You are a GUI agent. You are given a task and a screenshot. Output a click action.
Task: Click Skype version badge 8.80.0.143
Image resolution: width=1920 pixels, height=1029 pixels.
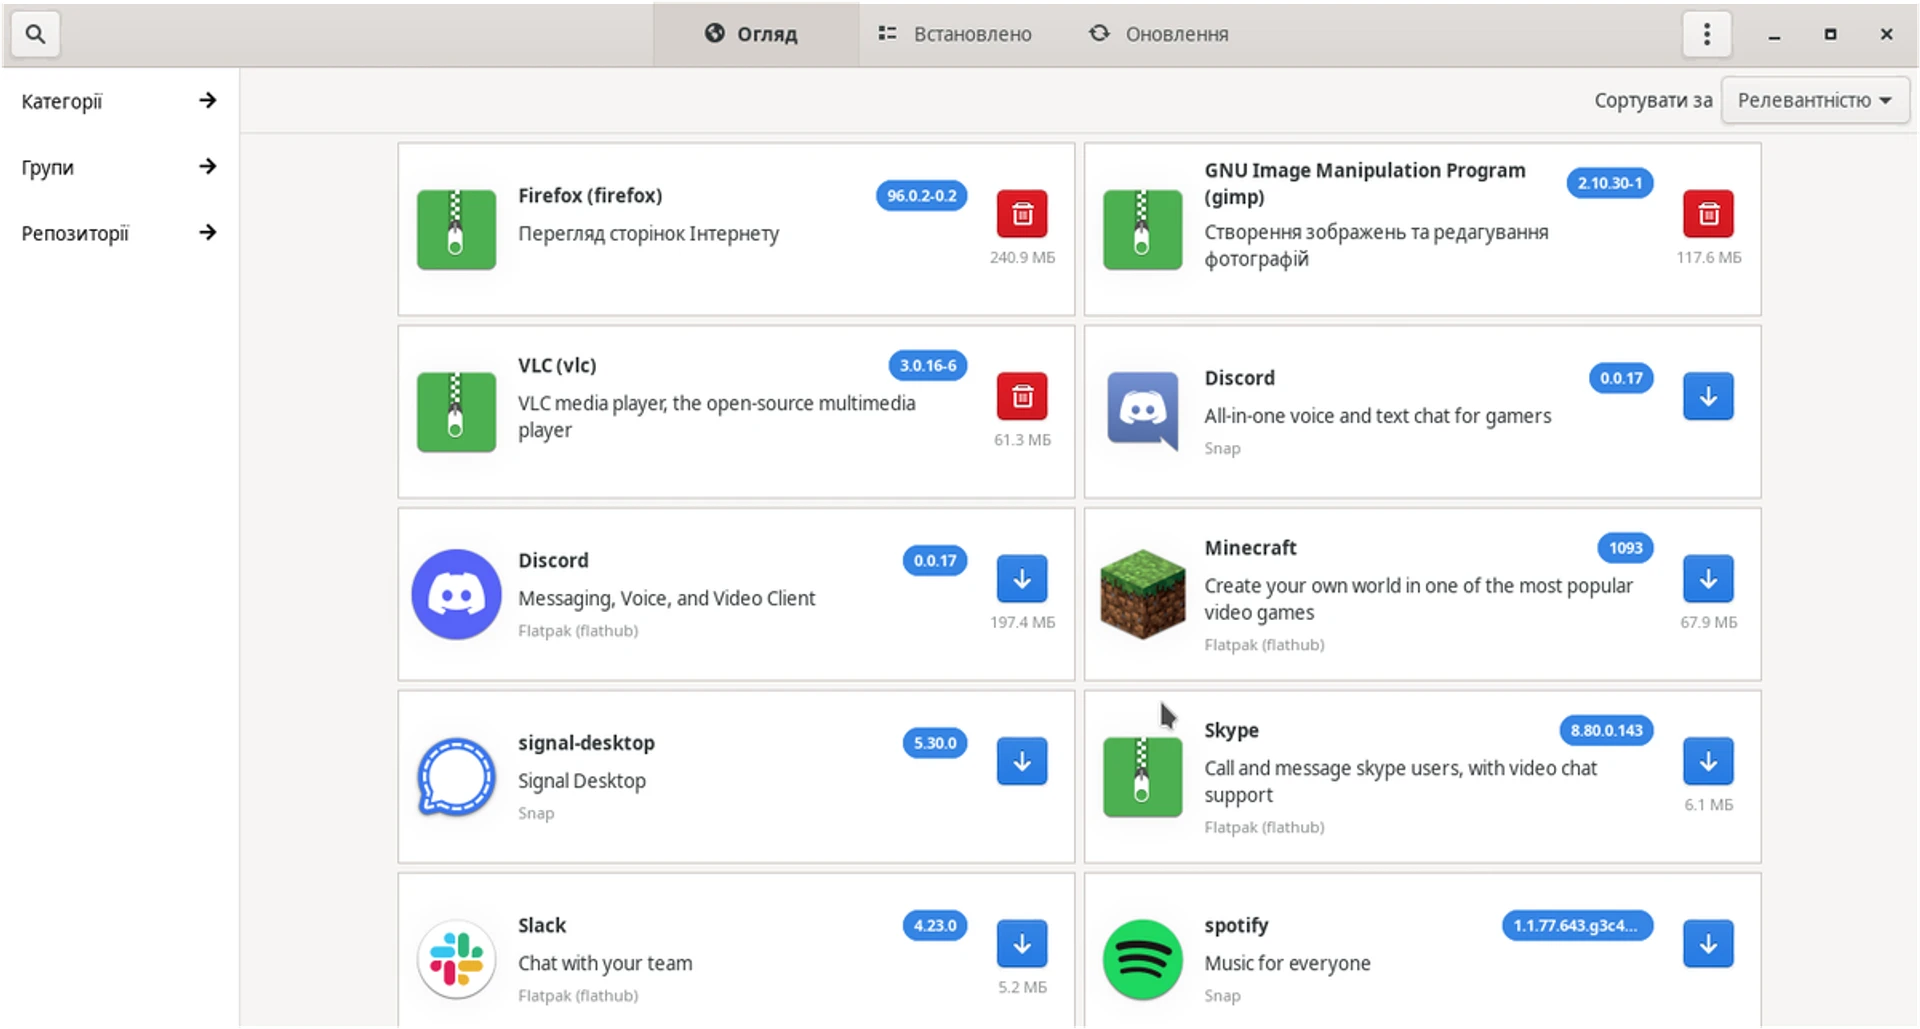click(x=1607, y=731)
